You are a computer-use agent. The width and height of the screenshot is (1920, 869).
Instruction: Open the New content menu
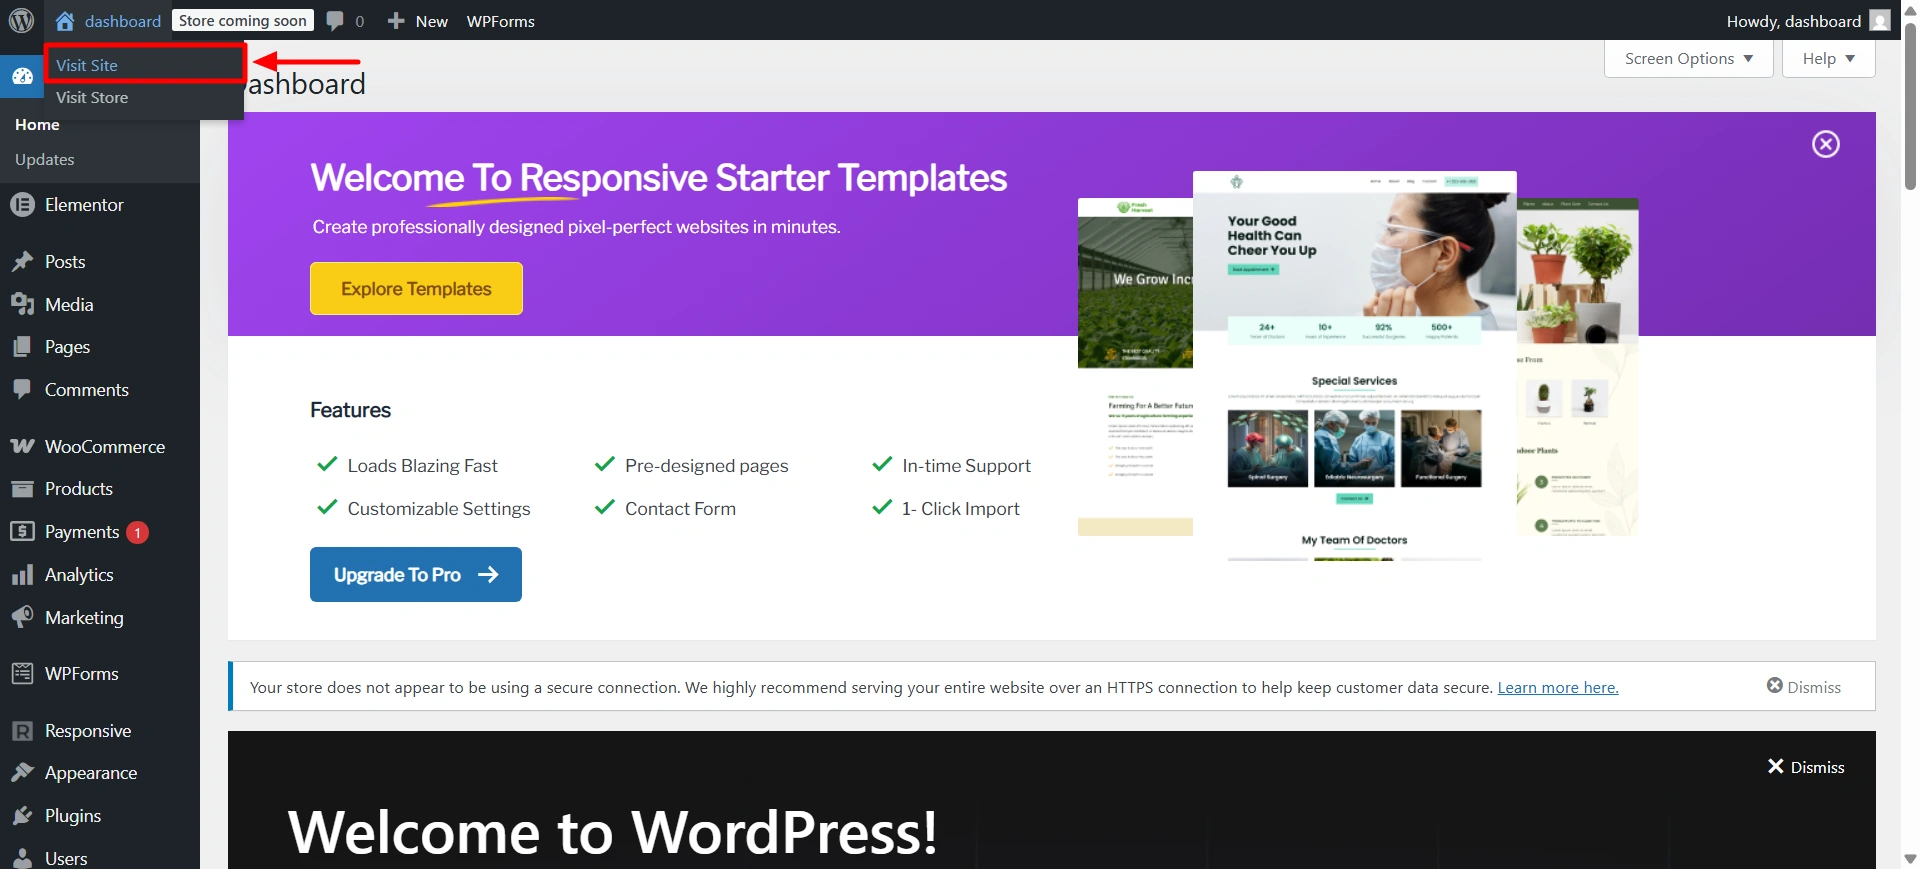click(418, 21)
